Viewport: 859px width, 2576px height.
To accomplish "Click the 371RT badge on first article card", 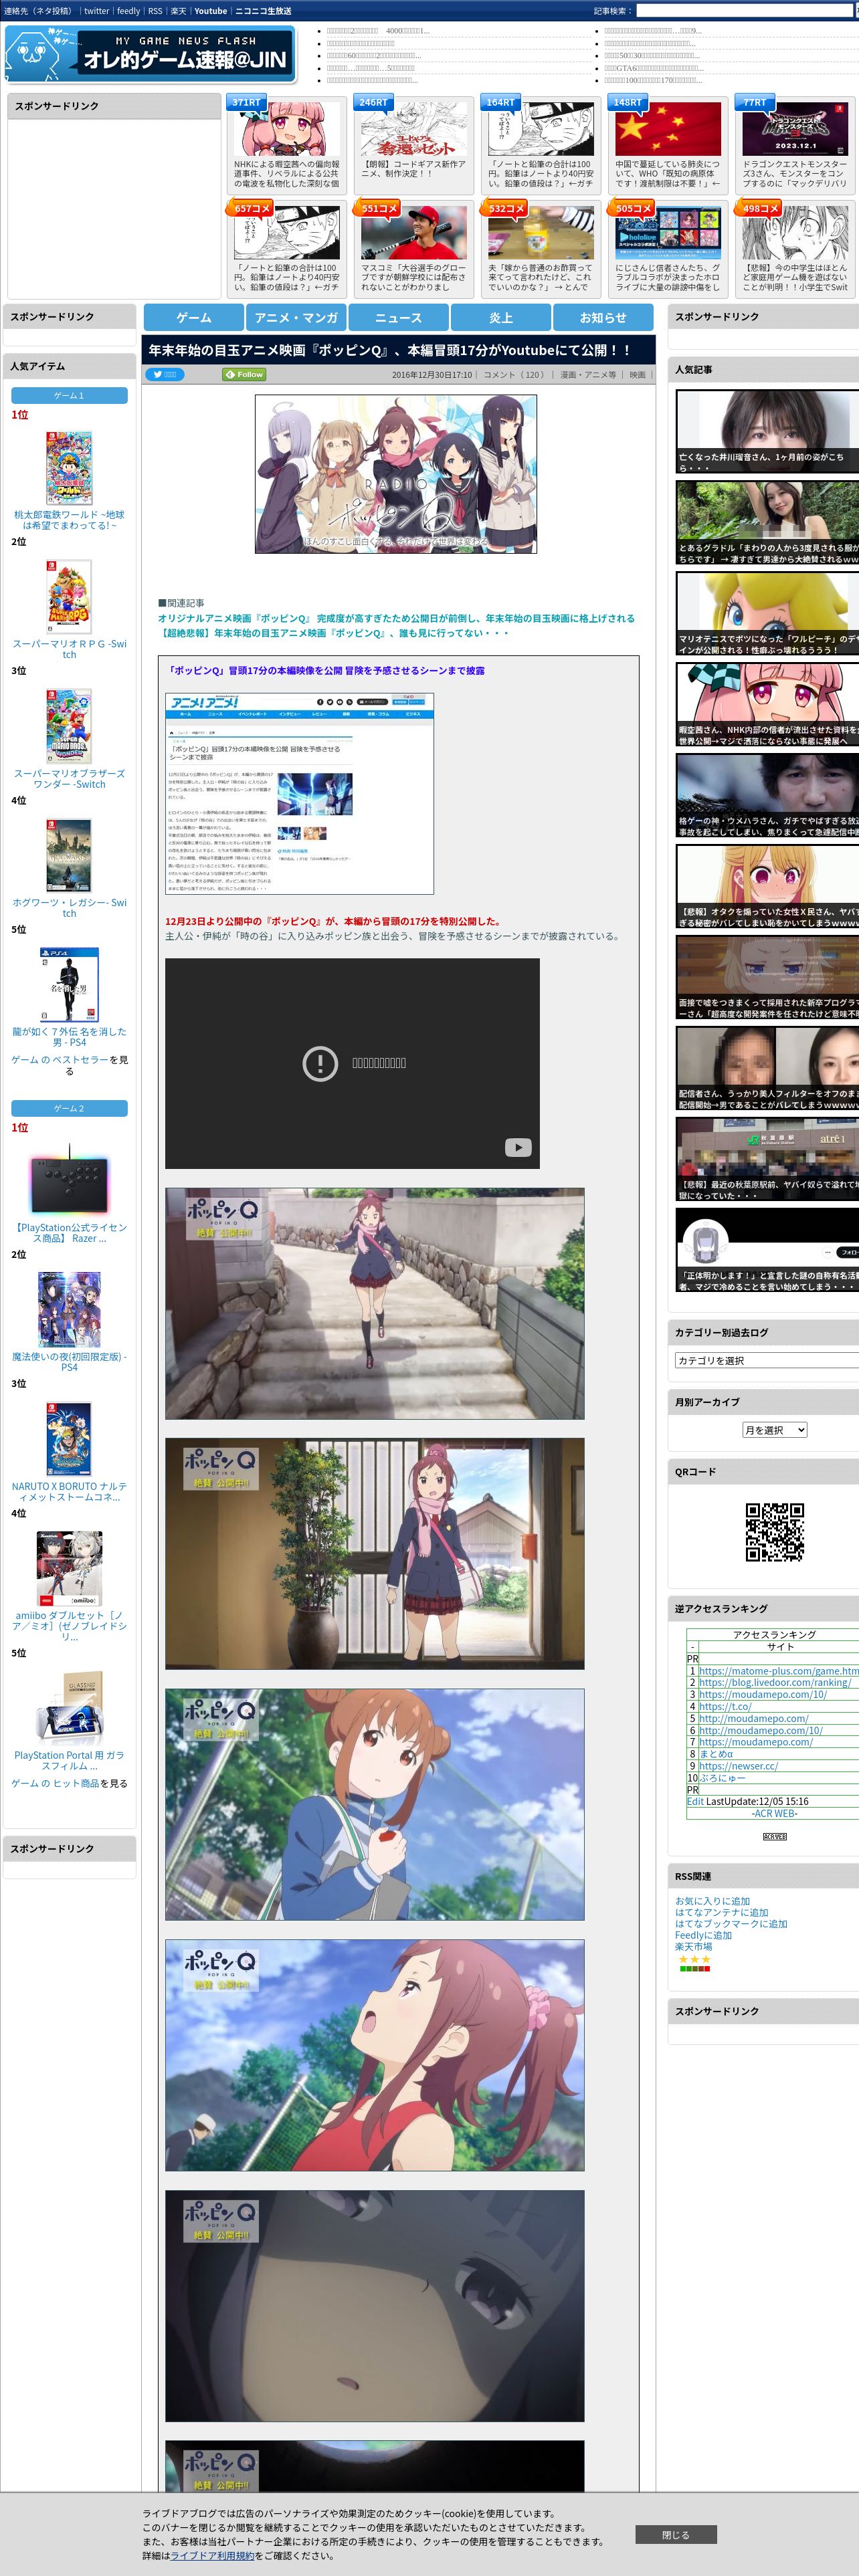I will 246,102.
